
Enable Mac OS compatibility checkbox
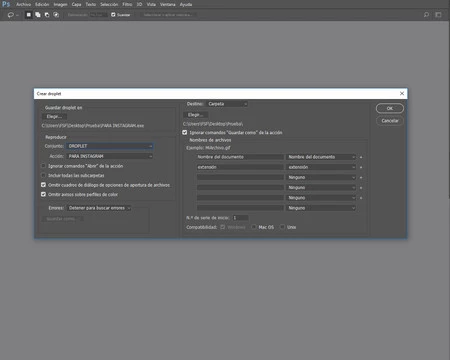point(254,227)
